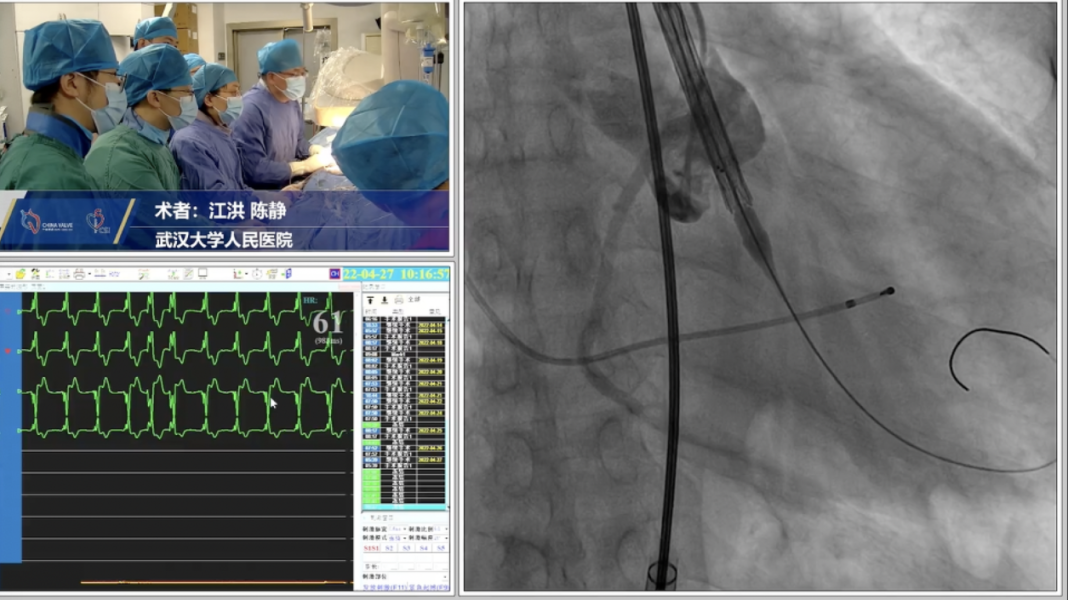Click the blue CH channel icon
The height and width of the screenshot is (600, 1068).
(335, 274)
